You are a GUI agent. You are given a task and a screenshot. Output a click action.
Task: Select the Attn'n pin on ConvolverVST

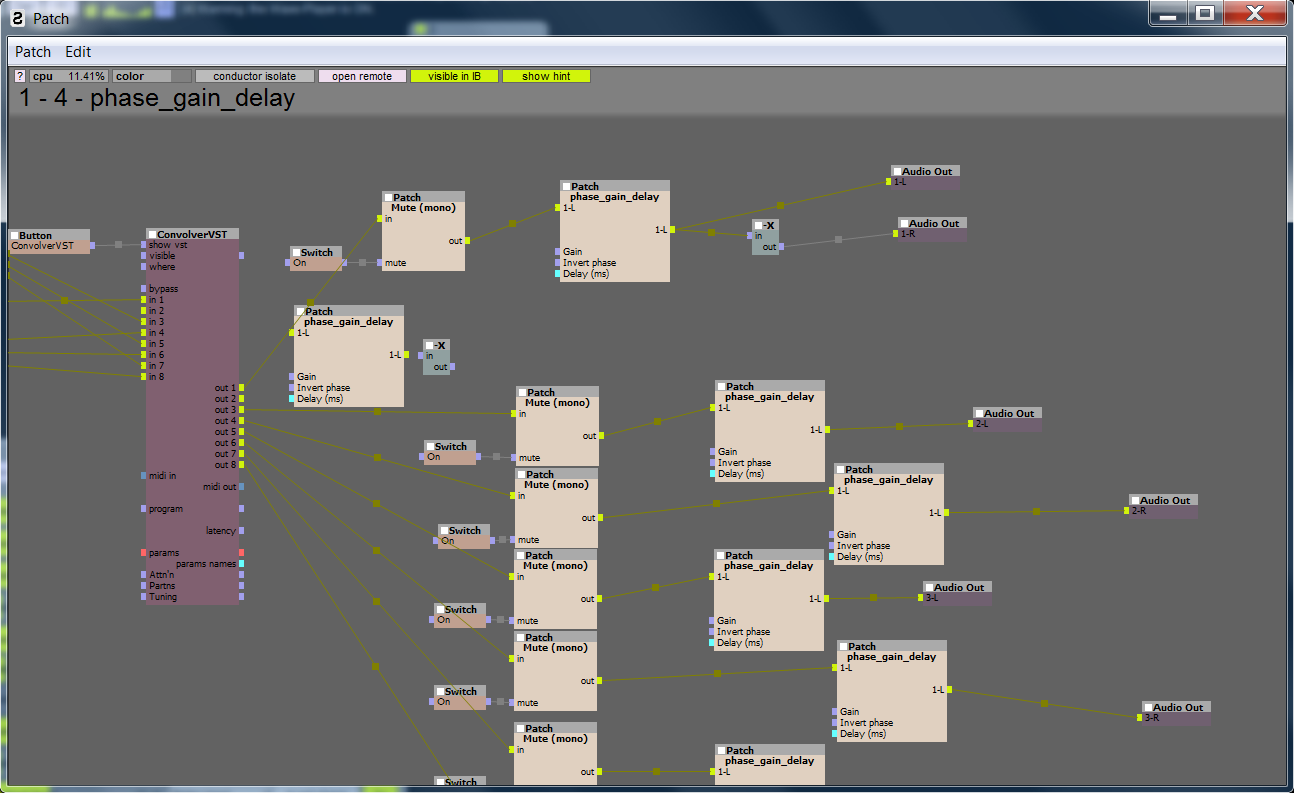(143, 575)
